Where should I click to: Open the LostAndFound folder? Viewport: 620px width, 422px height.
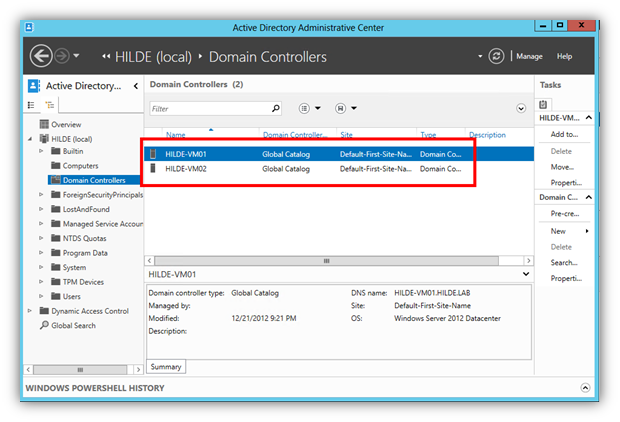pos(86,209)
